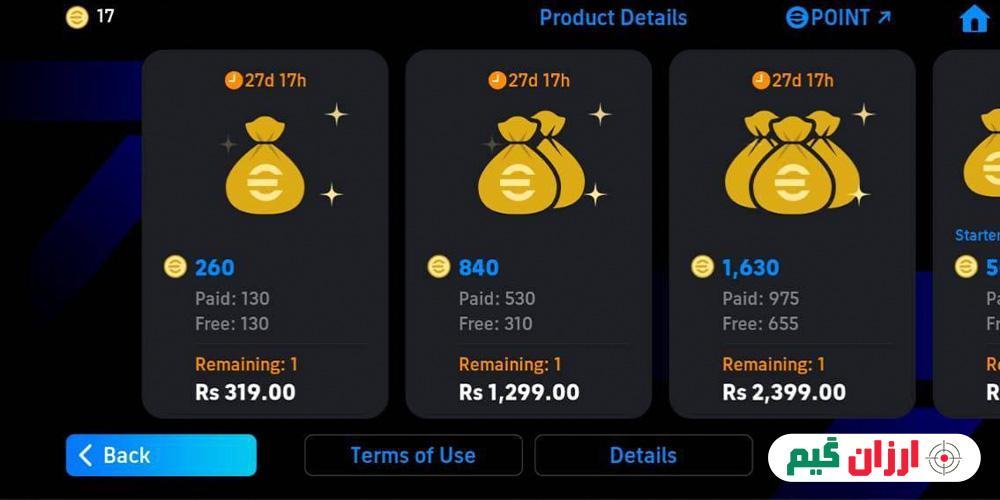Tap the coin icon beside 1,630

[702, 267]
